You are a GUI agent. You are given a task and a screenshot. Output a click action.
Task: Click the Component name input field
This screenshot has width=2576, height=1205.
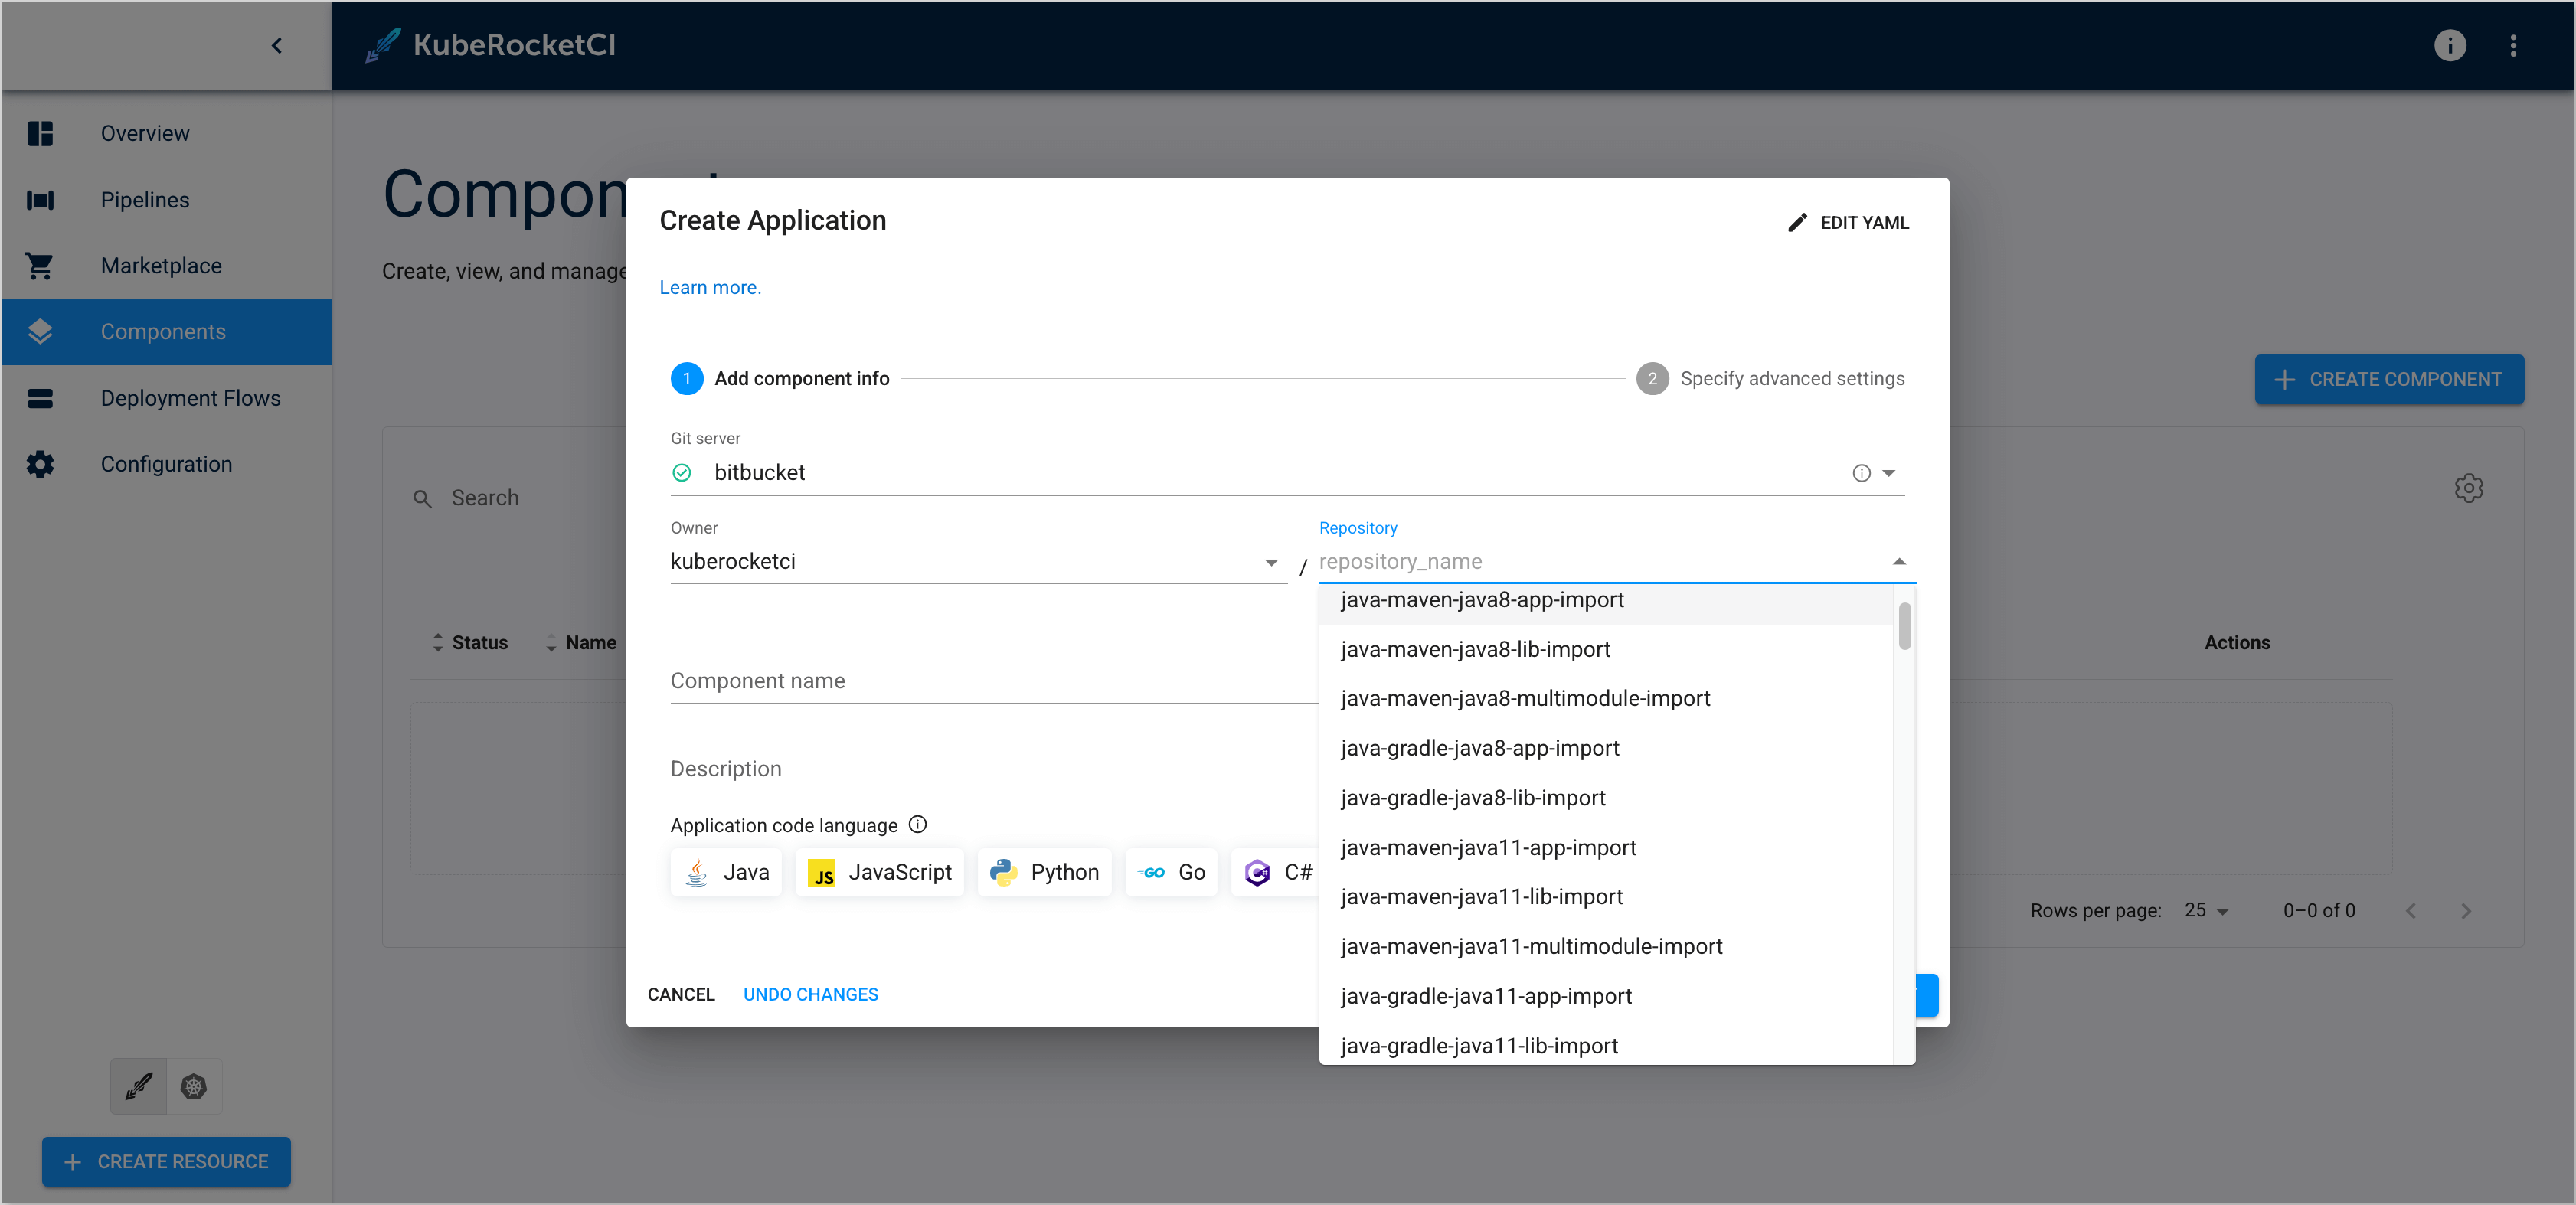(990, 681)
